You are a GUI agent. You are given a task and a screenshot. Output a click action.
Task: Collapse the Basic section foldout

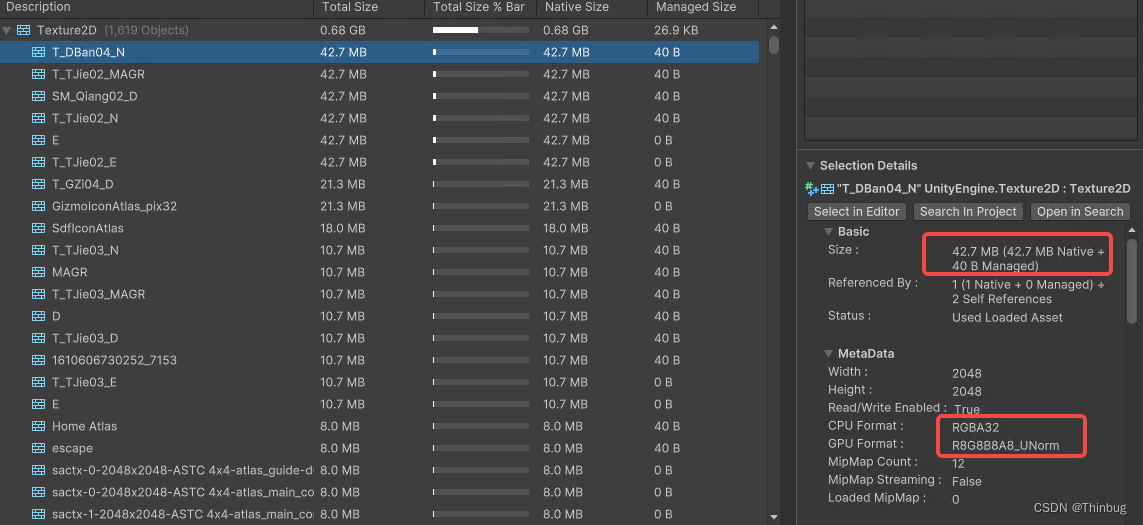tap(828, 232)
